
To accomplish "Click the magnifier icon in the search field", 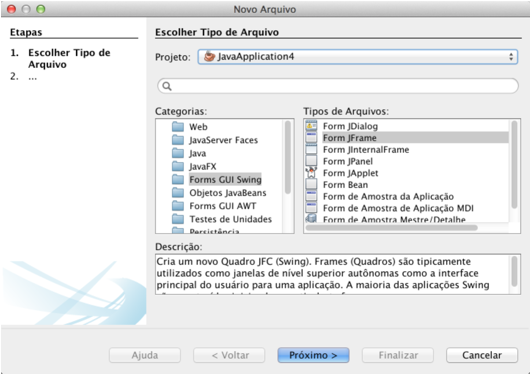I will click(167, 86).
